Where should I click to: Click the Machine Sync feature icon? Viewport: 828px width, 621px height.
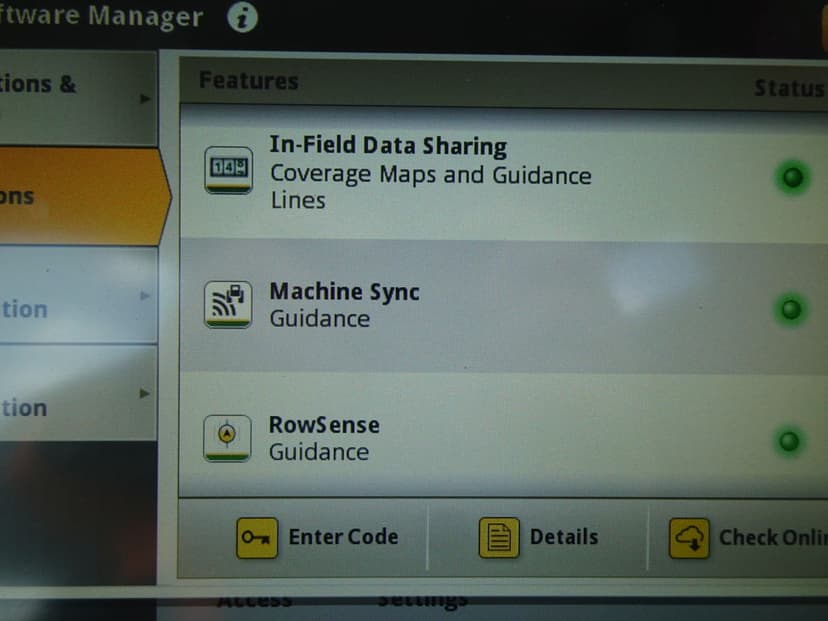click(228, 304)
